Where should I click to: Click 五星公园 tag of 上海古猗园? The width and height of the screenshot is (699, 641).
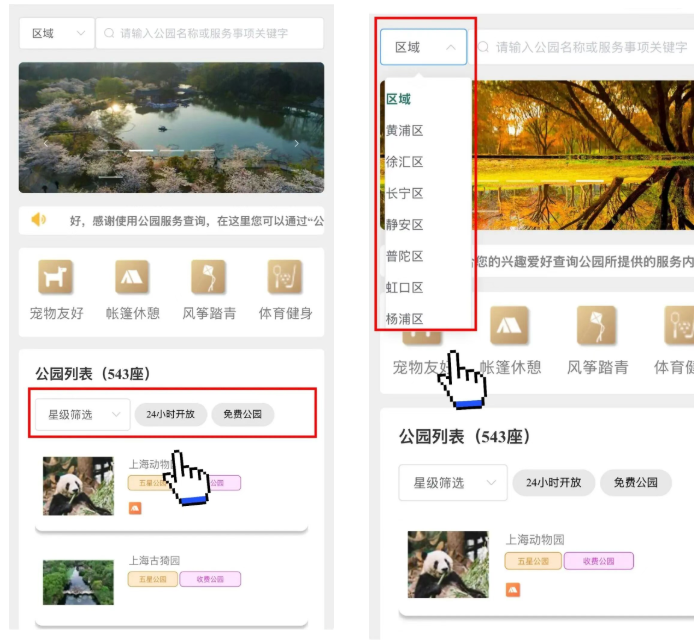(x=153, y=579)
